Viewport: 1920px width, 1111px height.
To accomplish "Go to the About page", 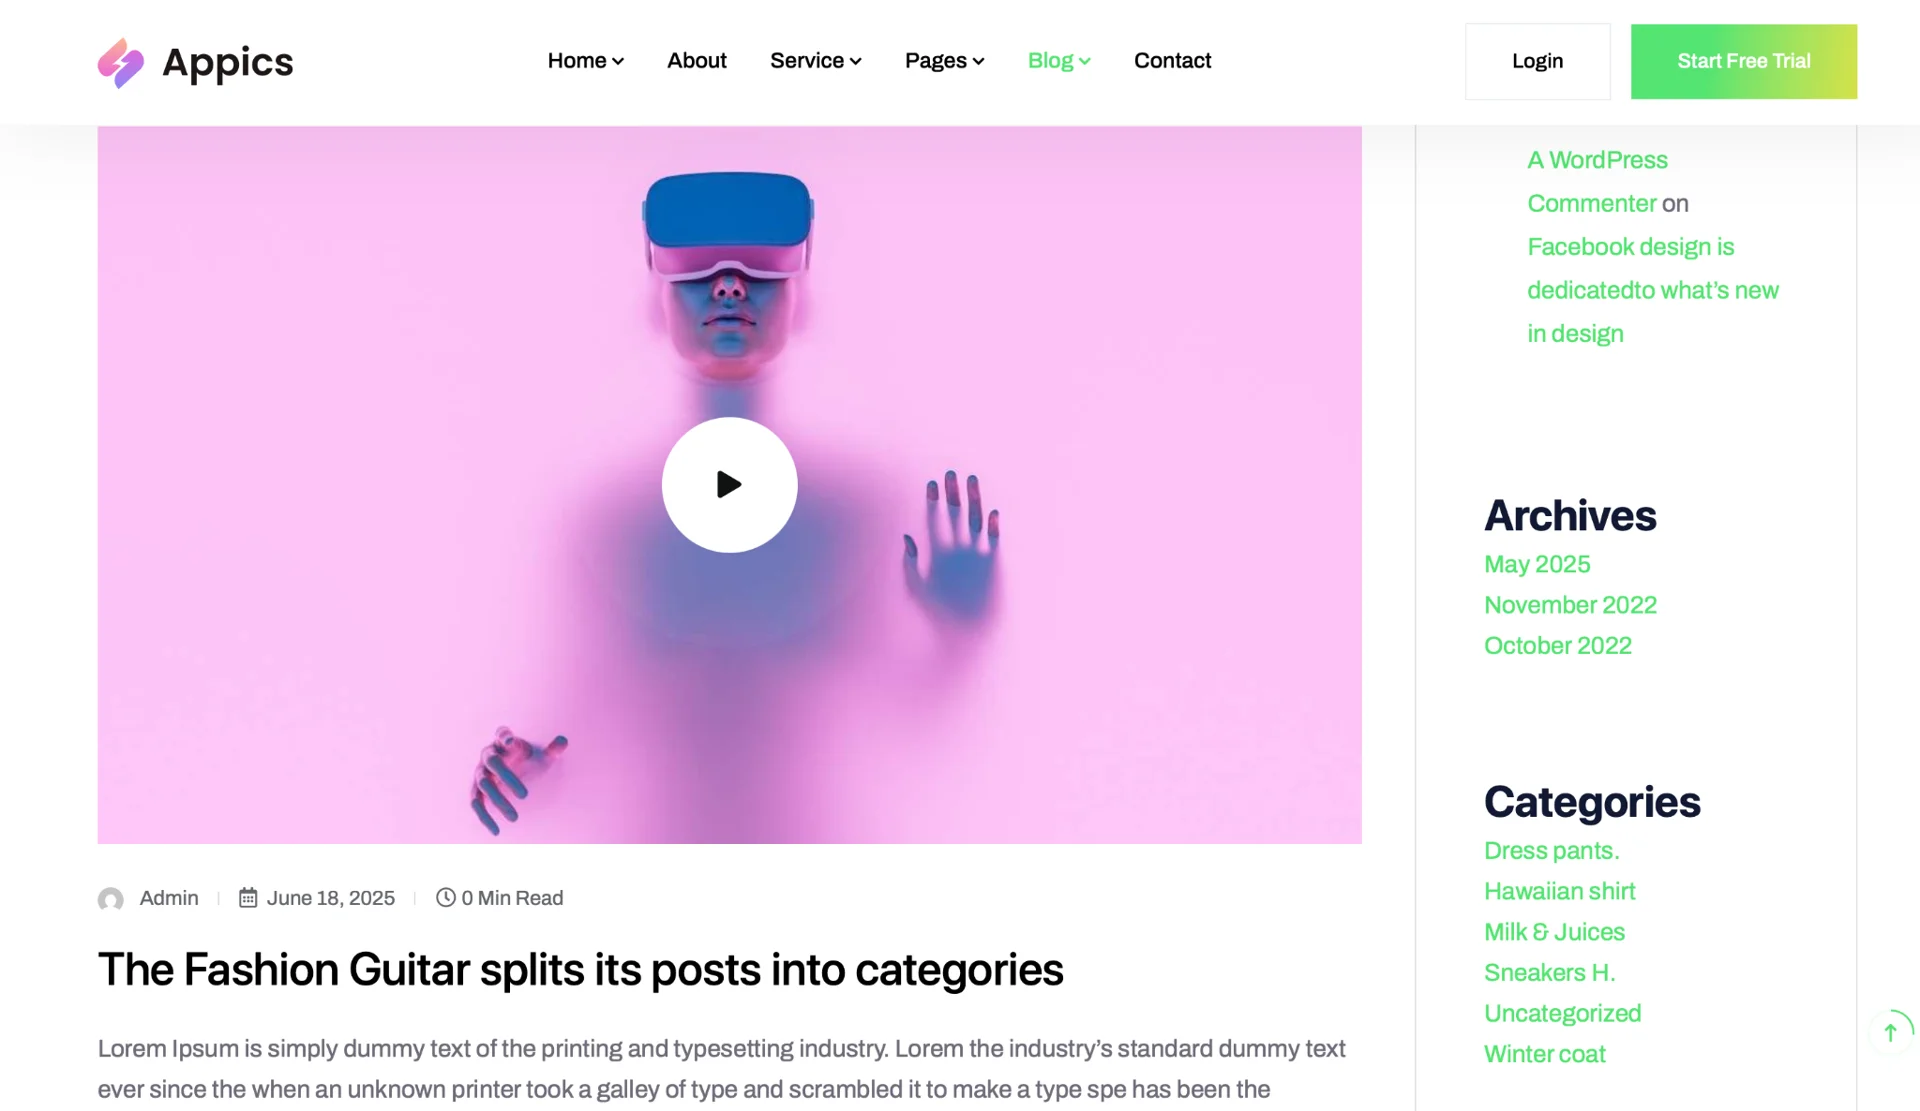I will click(x=696, y=61).
